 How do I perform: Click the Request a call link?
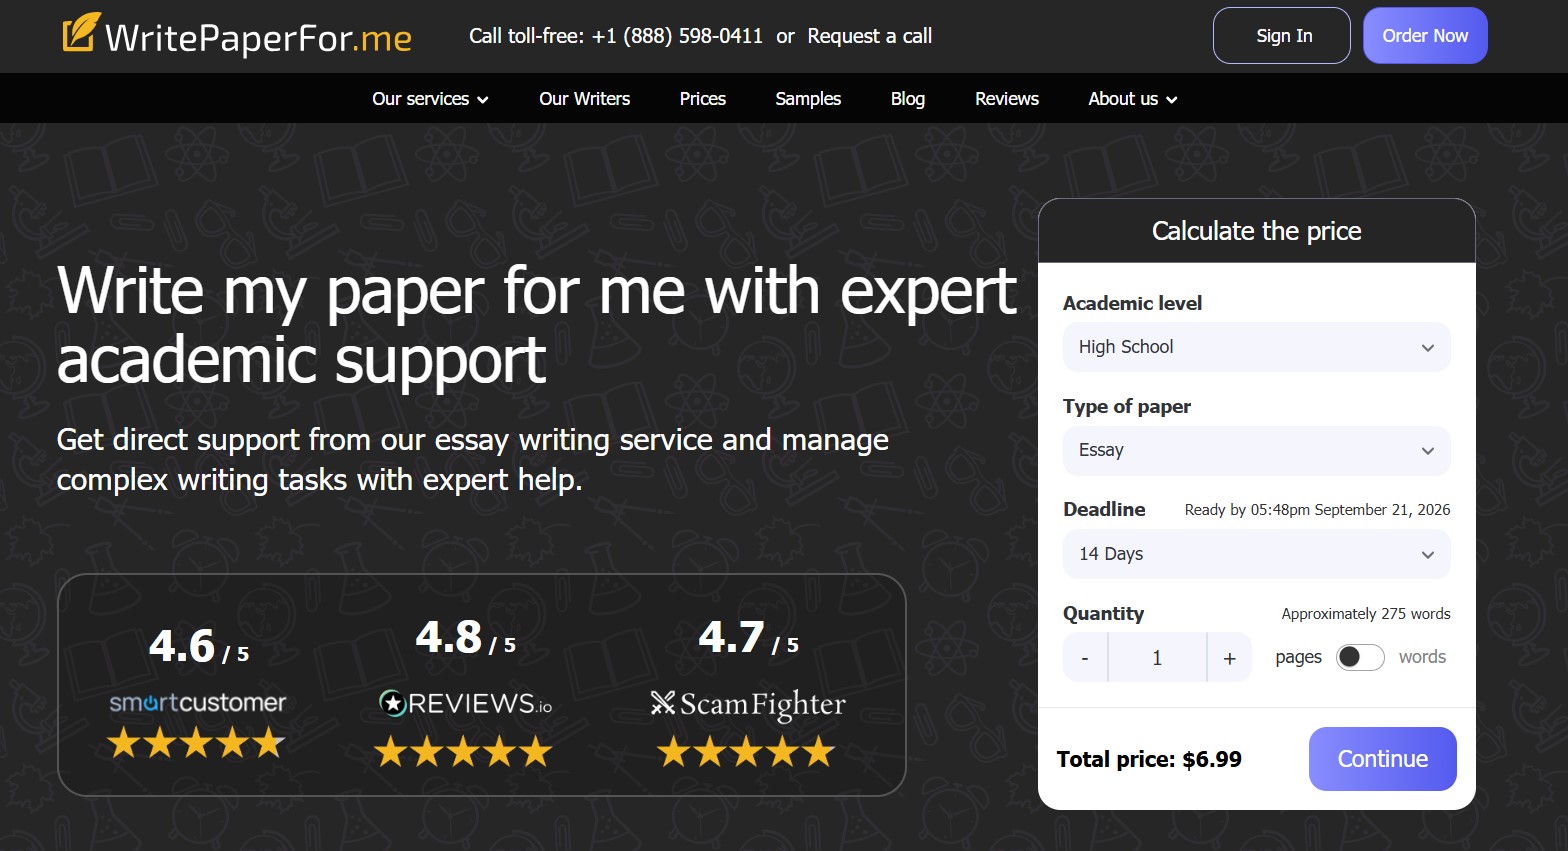click(870, 36)
